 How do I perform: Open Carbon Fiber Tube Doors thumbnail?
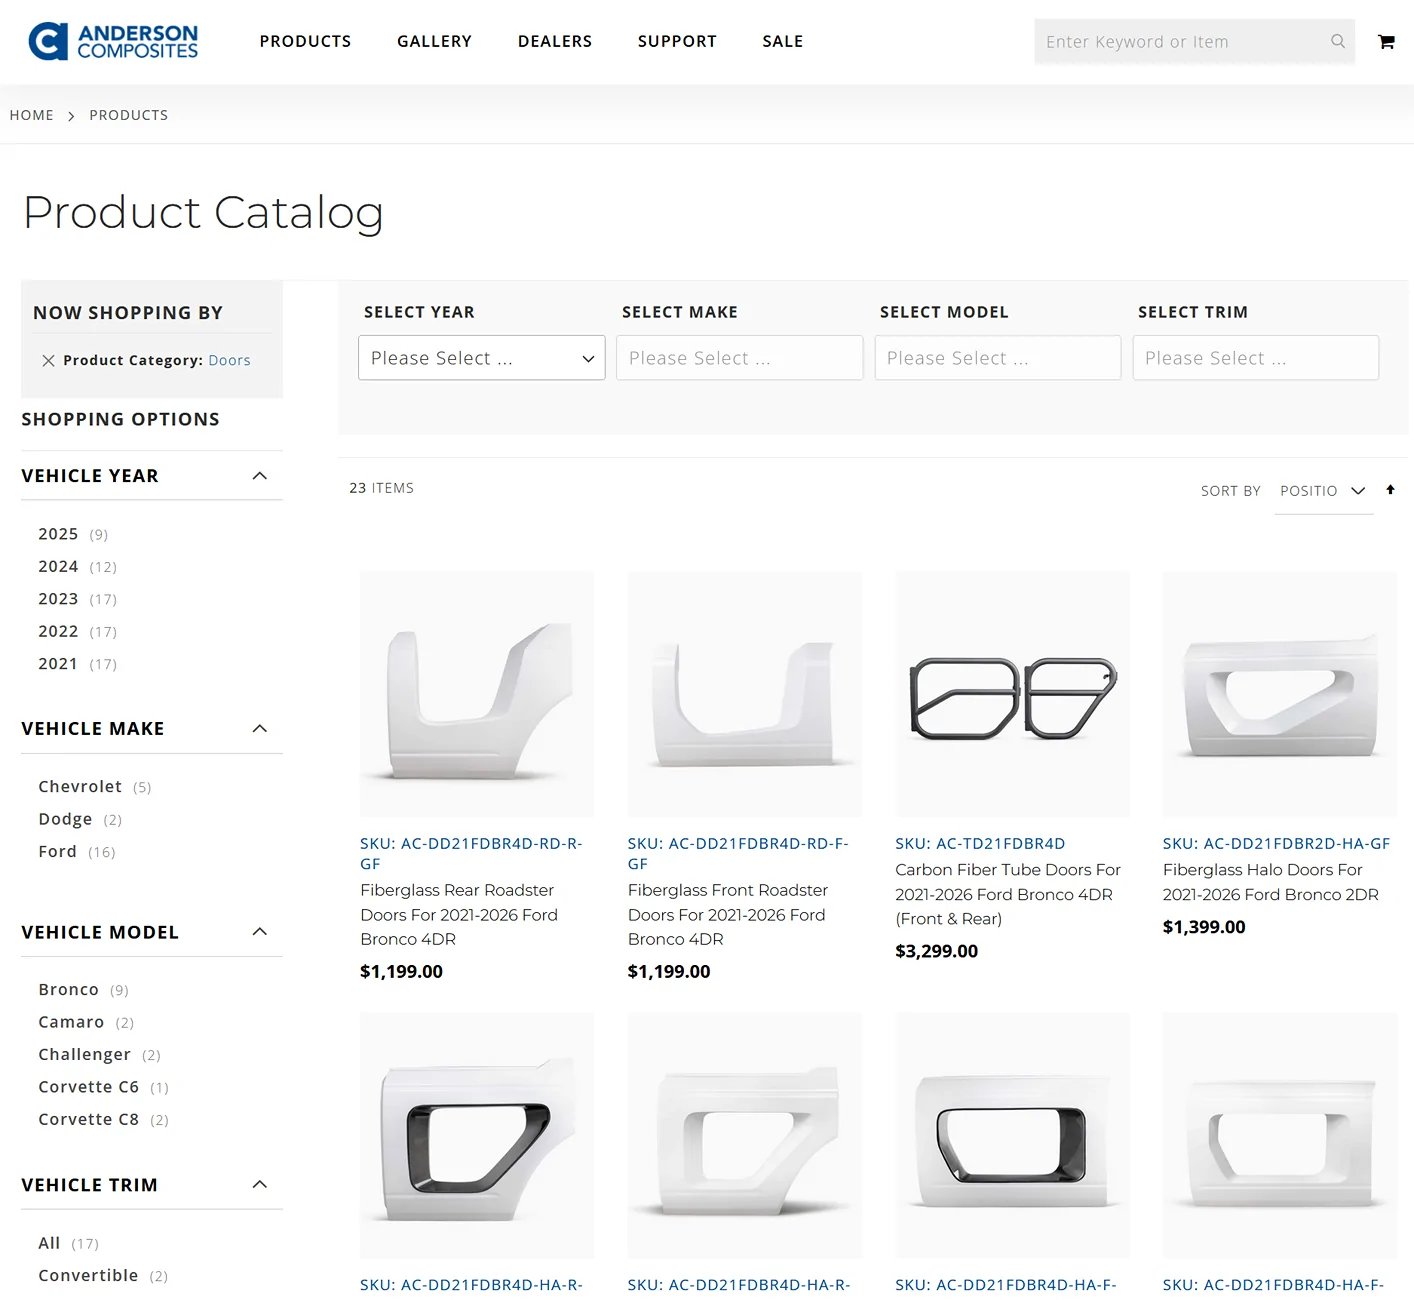click(1013, 695)
